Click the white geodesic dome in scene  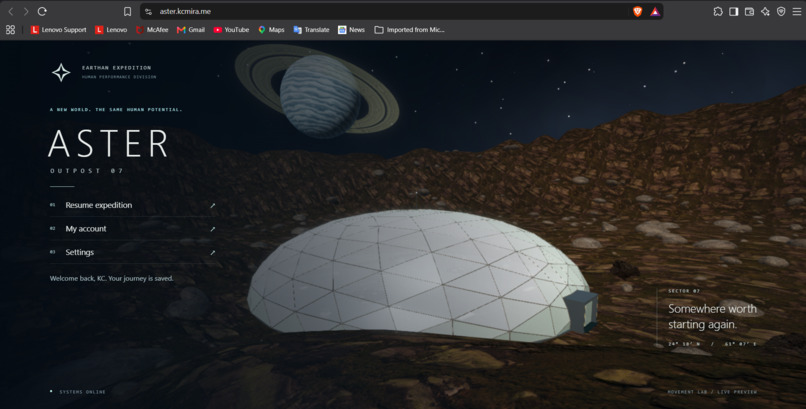419,276
